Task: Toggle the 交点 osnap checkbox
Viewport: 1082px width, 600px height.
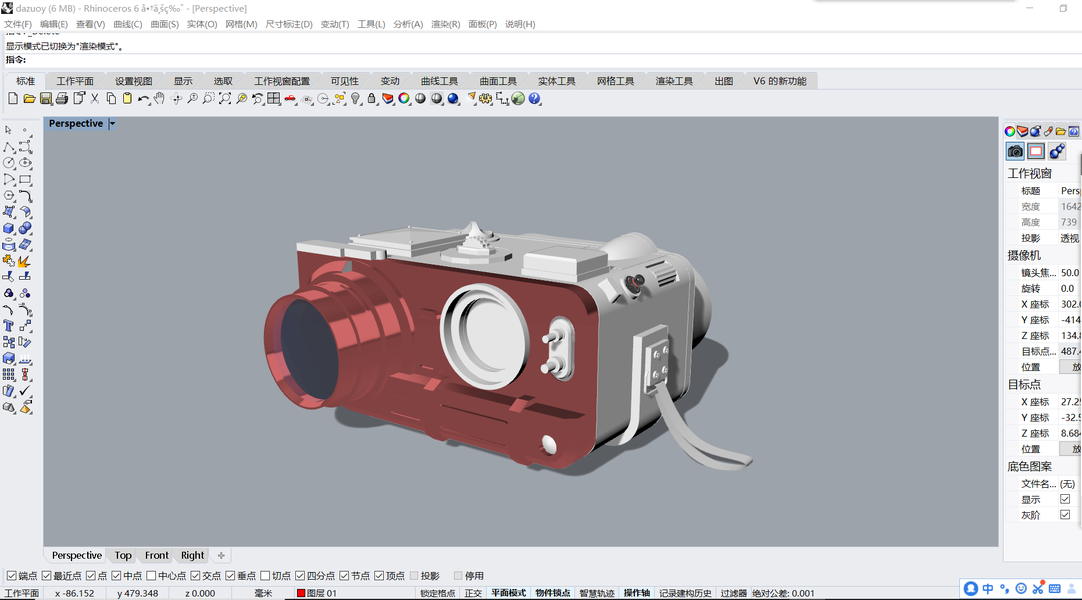Action: pos(195,575)
